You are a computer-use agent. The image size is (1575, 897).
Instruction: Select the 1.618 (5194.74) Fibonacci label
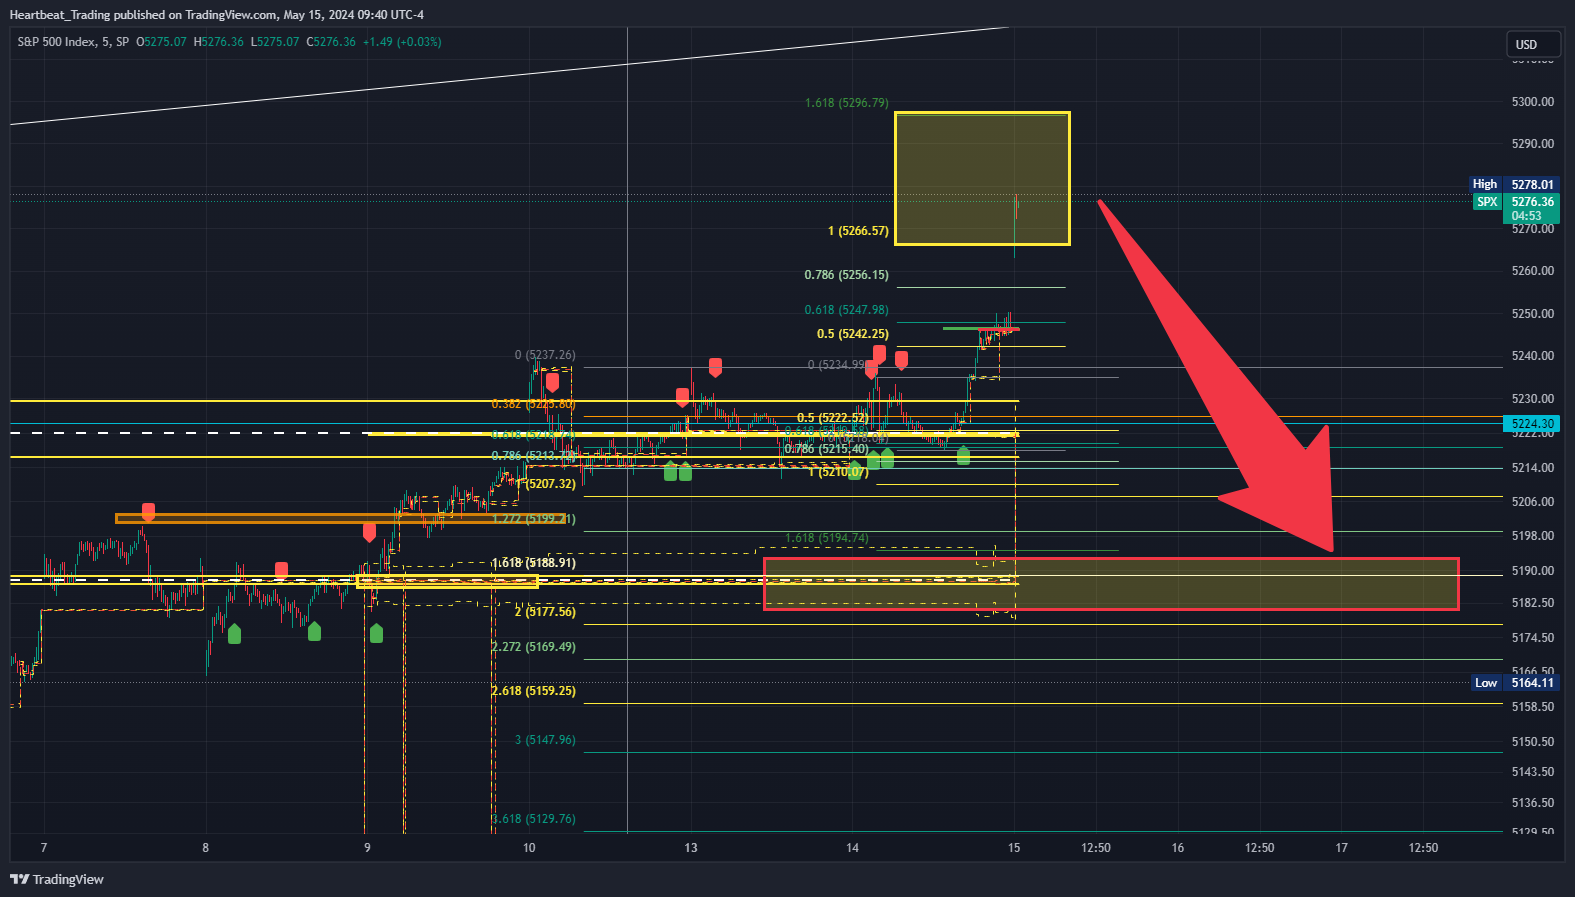(827, 538)
